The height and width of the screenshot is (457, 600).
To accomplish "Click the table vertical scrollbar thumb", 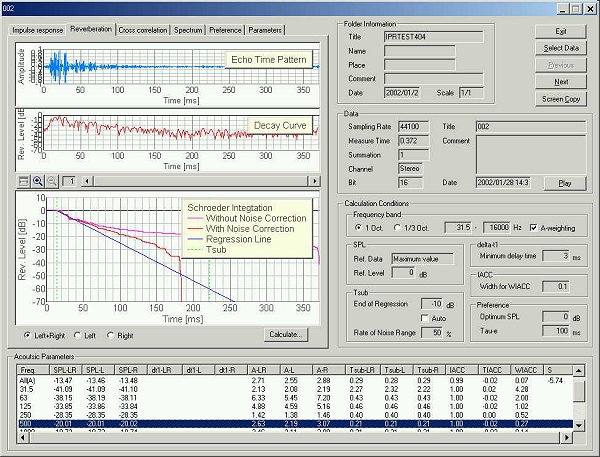I will point(579,391).
